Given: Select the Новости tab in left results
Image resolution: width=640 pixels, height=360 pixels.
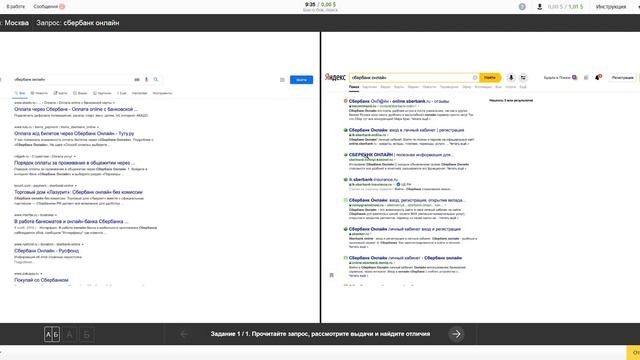Looking at the screenshot, I should pos(39,93).
